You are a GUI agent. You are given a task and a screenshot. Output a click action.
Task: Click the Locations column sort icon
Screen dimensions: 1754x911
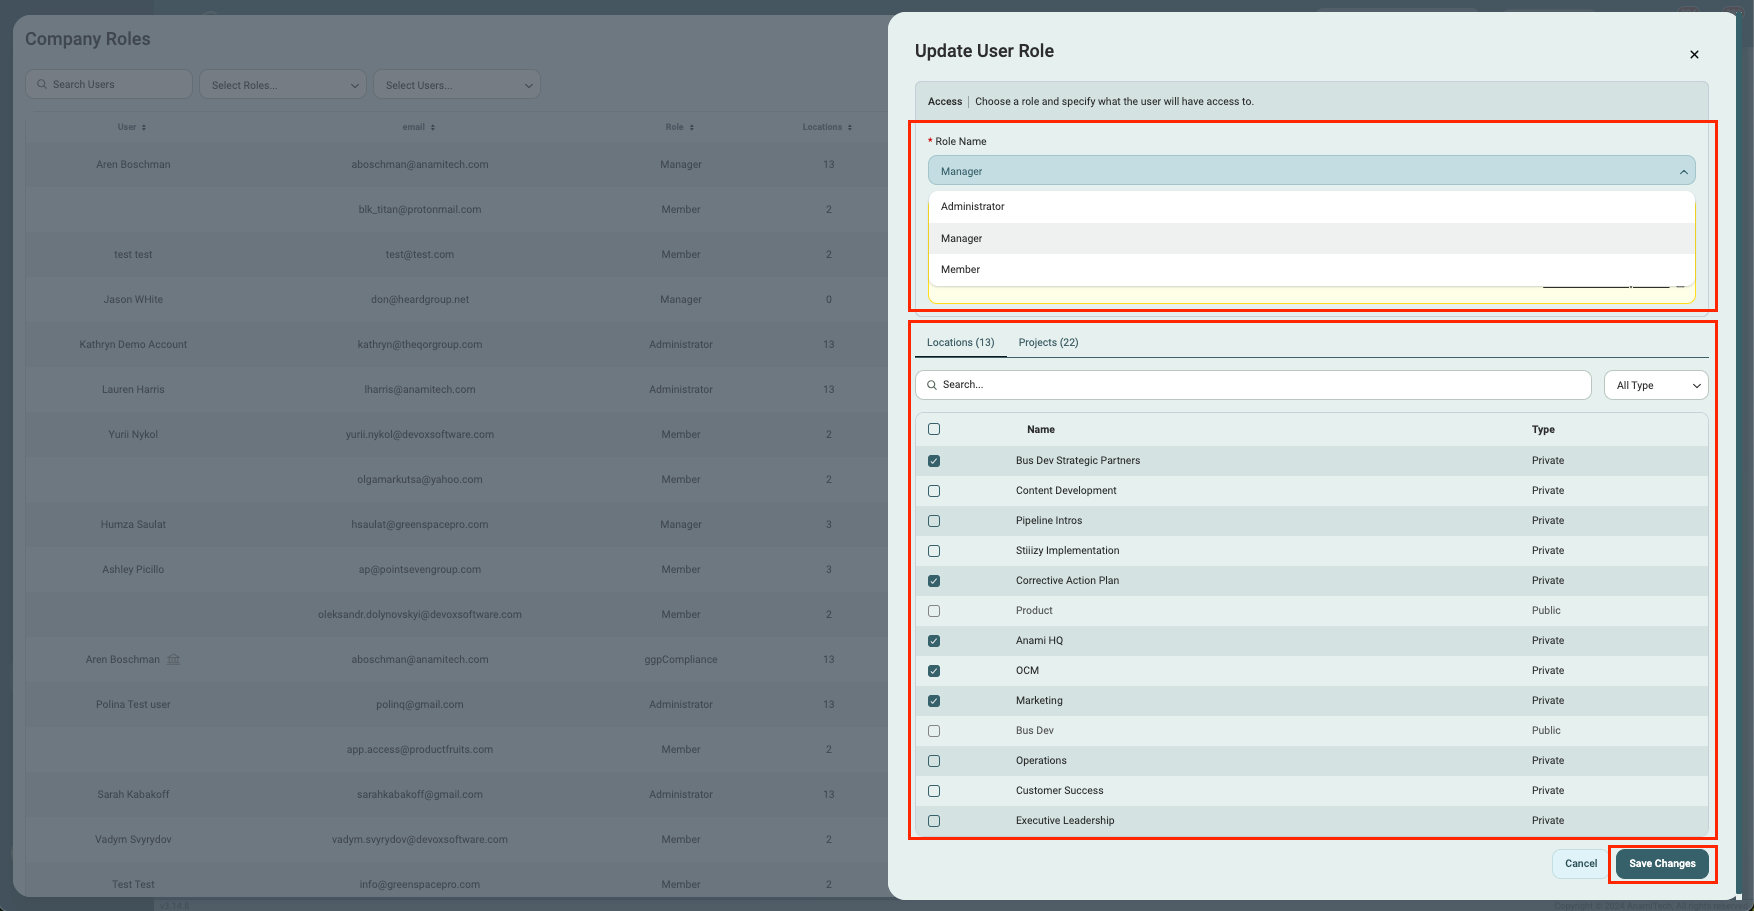pos(850,128)
